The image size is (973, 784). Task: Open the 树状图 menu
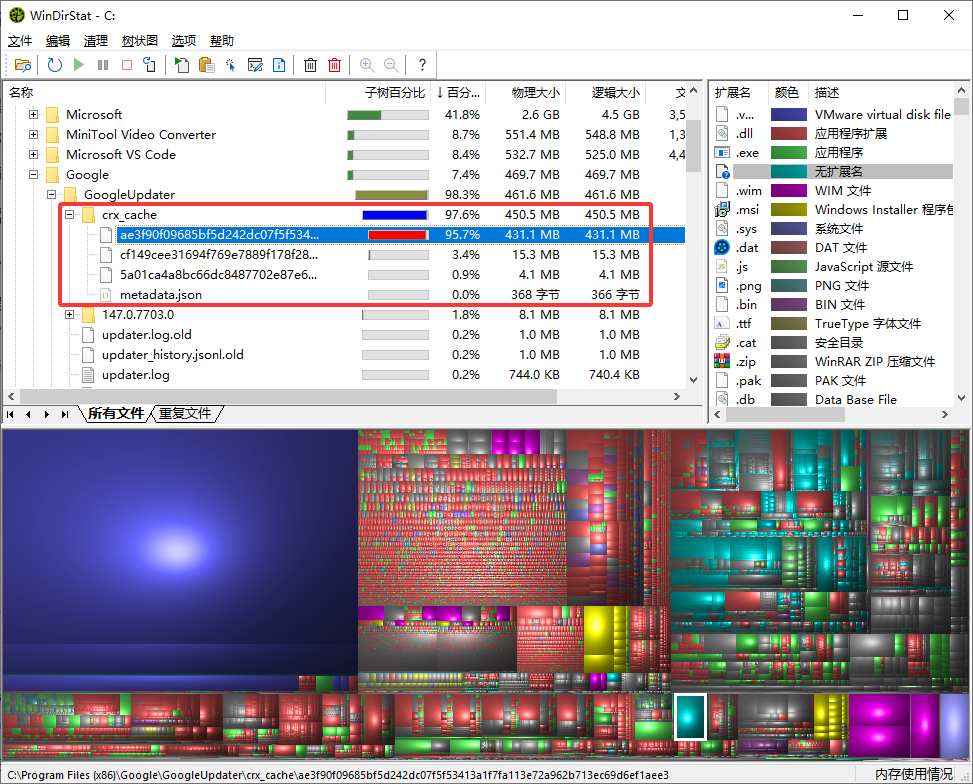[139, 41]
